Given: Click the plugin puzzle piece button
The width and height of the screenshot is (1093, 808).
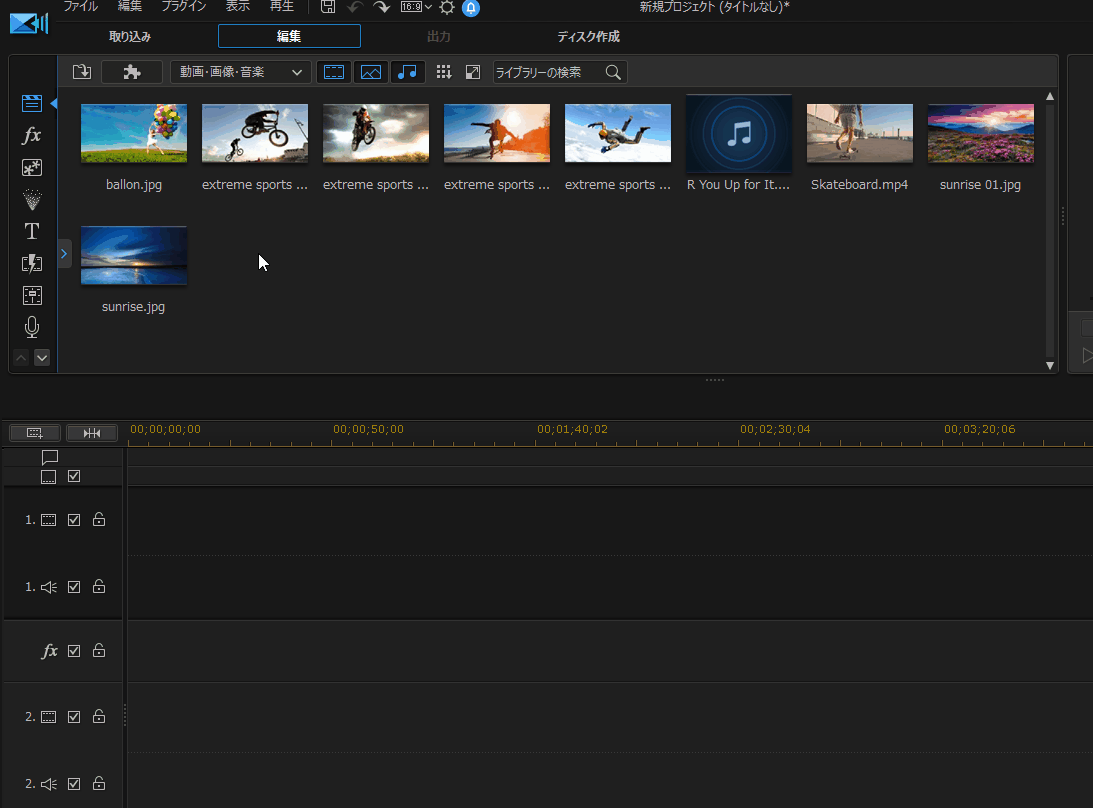Looking at the screenshot, I should [x=132, y=72].
